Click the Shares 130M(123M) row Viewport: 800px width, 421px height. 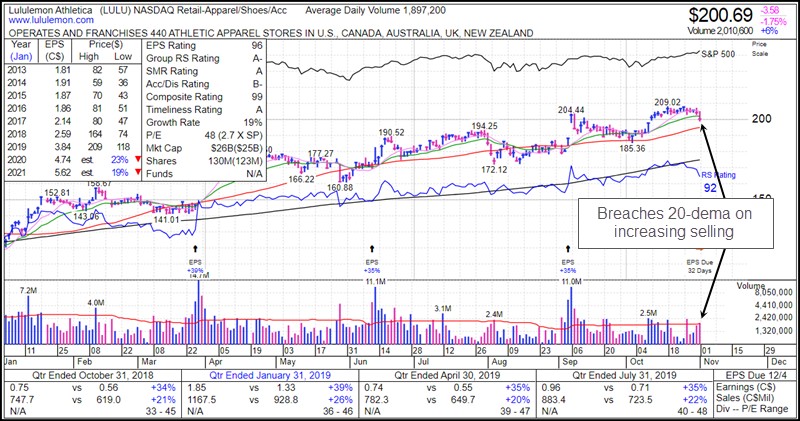tap(204, 161)
